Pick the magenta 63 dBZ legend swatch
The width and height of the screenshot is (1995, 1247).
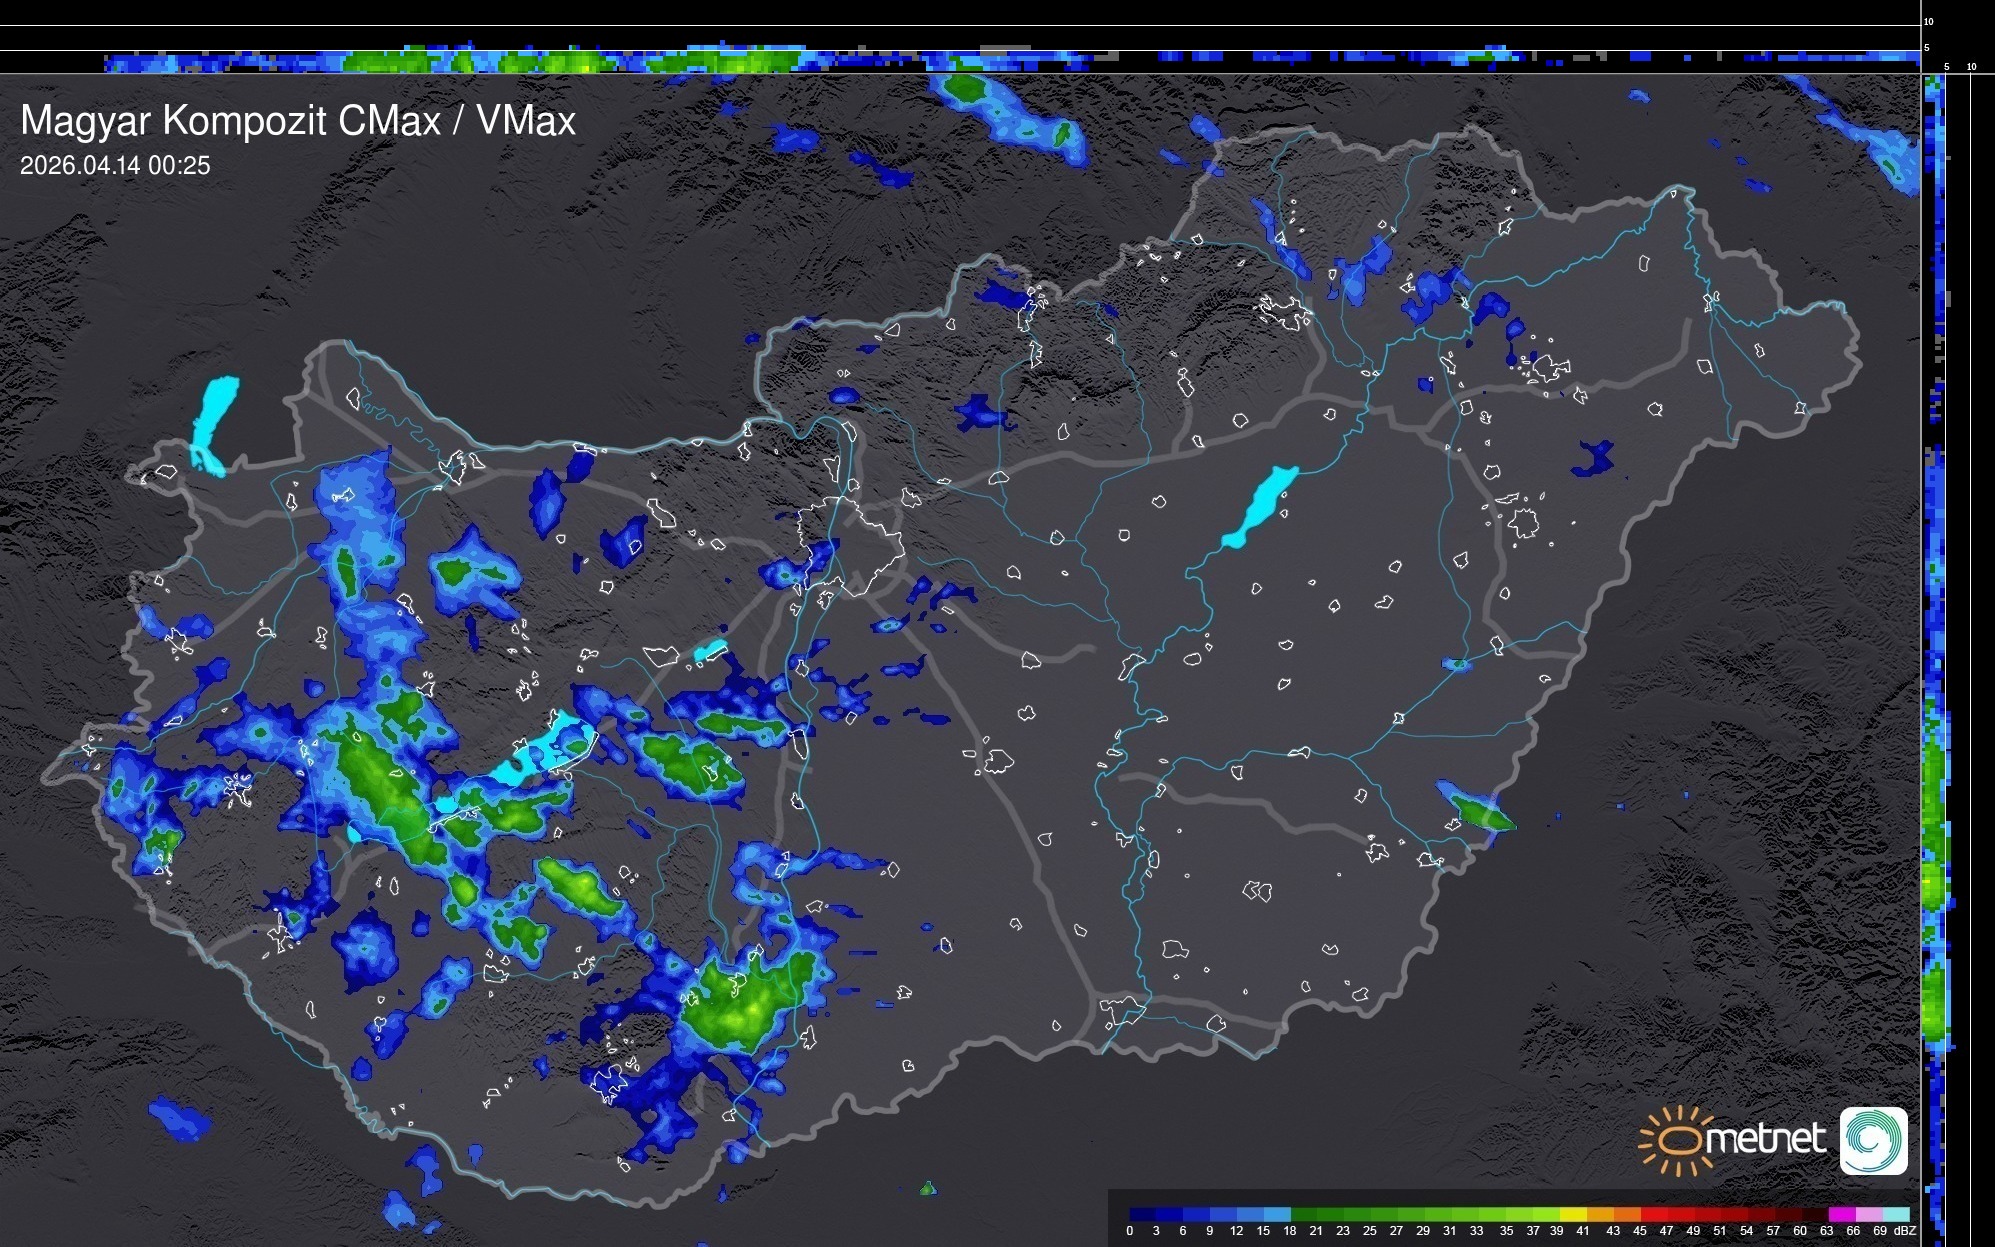(1841, 1214)
